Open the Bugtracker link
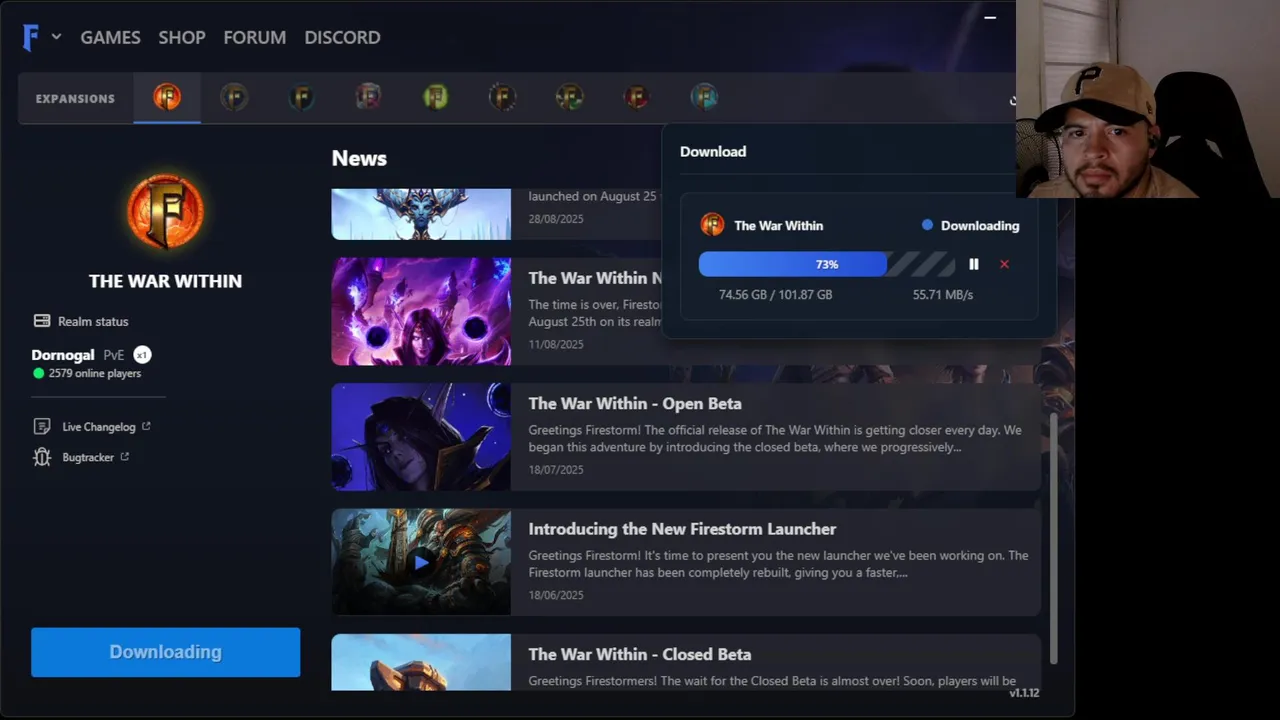This screenshot has width=1280, height=720. (x=81, y=457)
